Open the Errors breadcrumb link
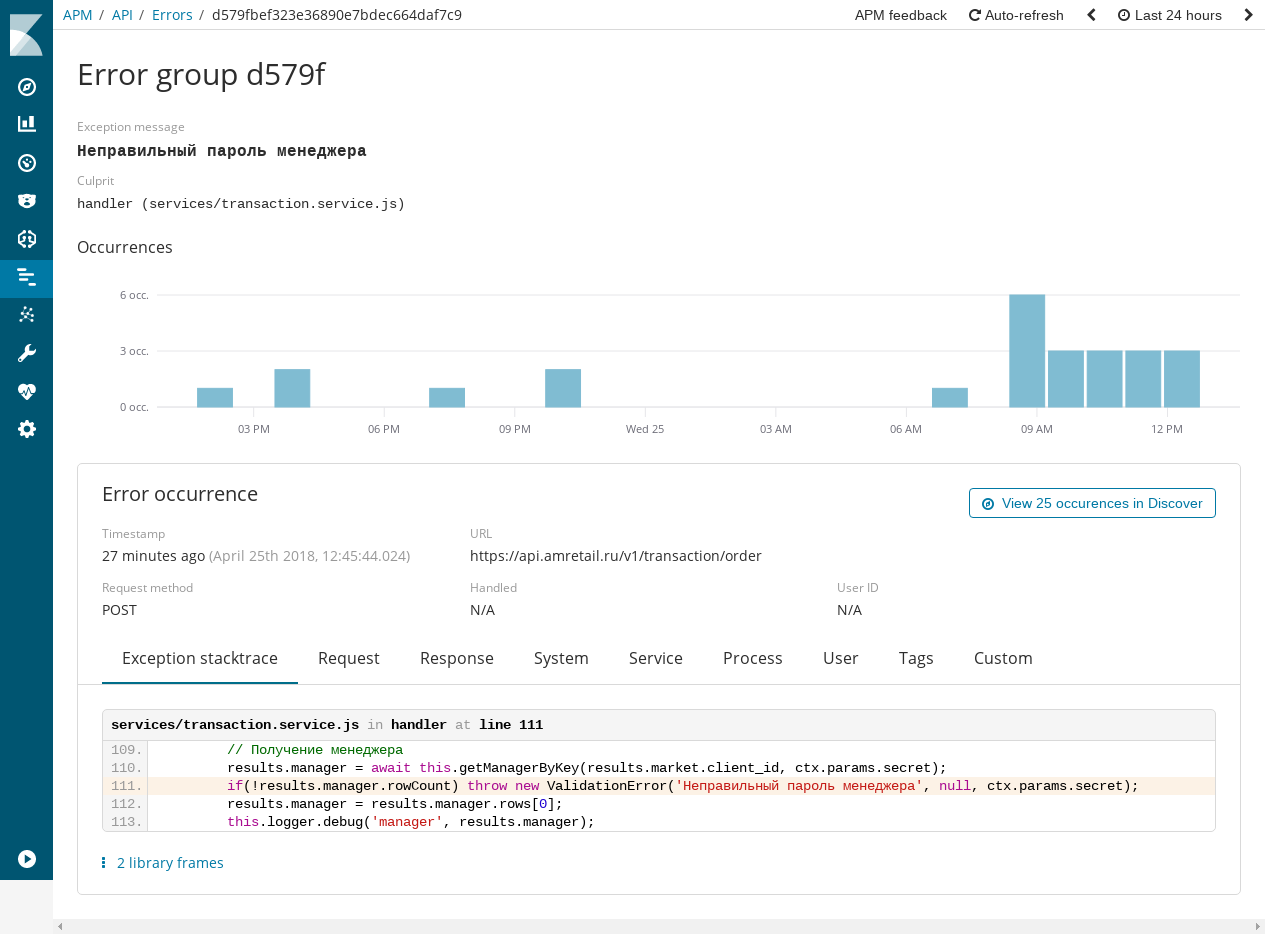Viewport: 1265px width, 934px height. pyautogui.click(x=171, y=15)
